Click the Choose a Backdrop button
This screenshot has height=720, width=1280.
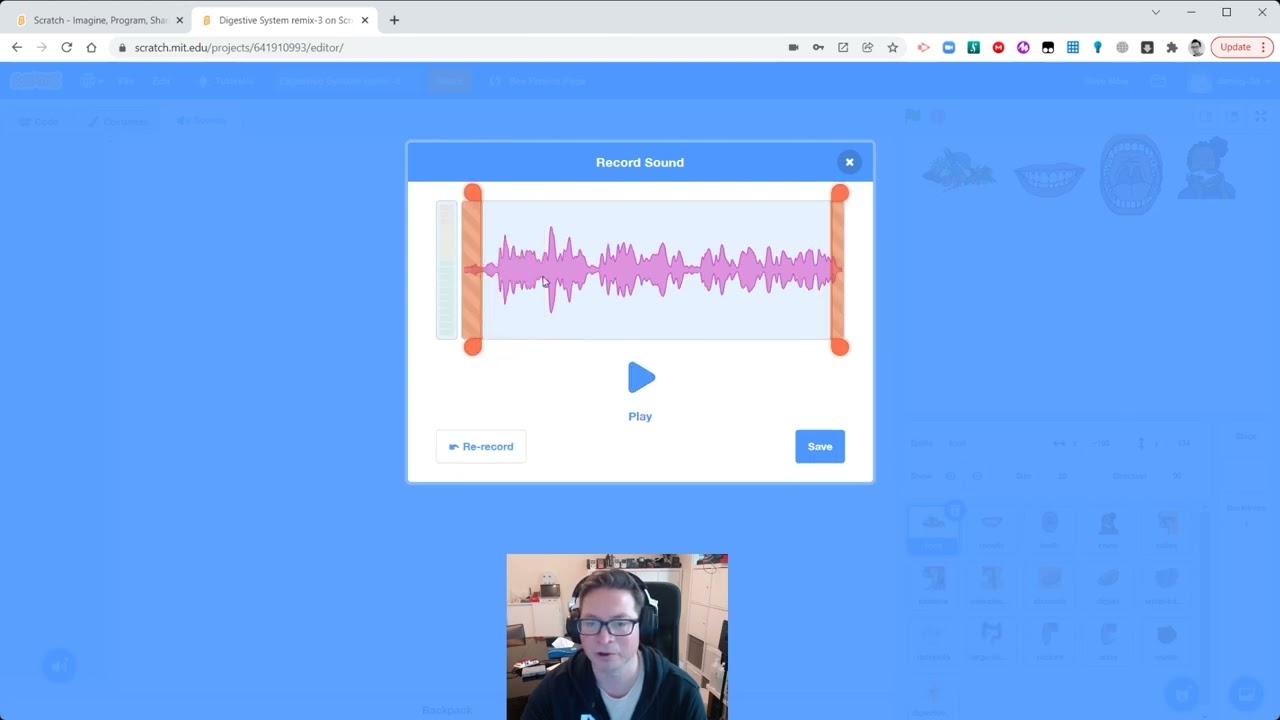pyautogui.click(x=1246, y=692)
